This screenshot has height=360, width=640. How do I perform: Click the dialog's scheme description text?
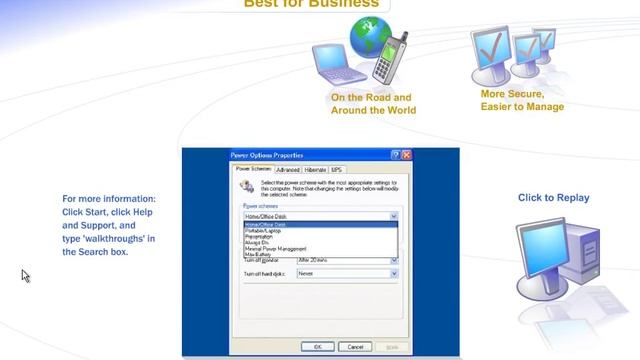[329, 189]
